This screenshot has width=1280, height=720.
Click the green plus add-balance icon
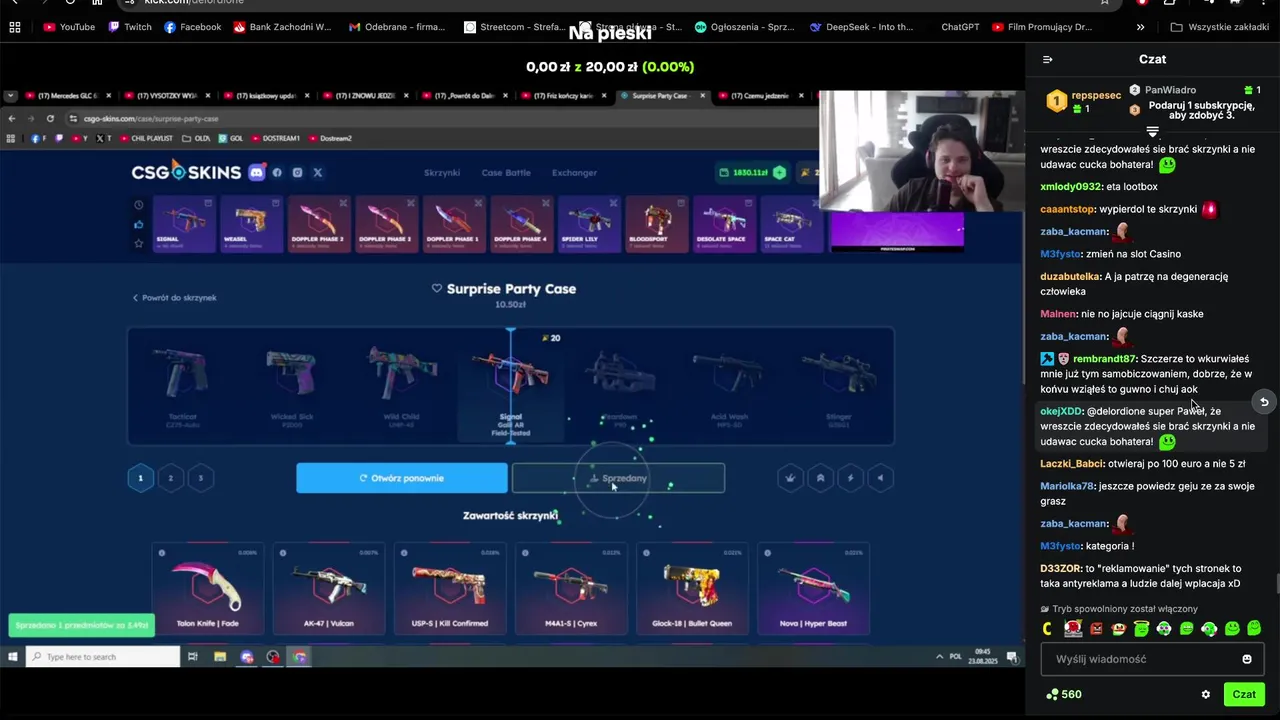[779, 172]
